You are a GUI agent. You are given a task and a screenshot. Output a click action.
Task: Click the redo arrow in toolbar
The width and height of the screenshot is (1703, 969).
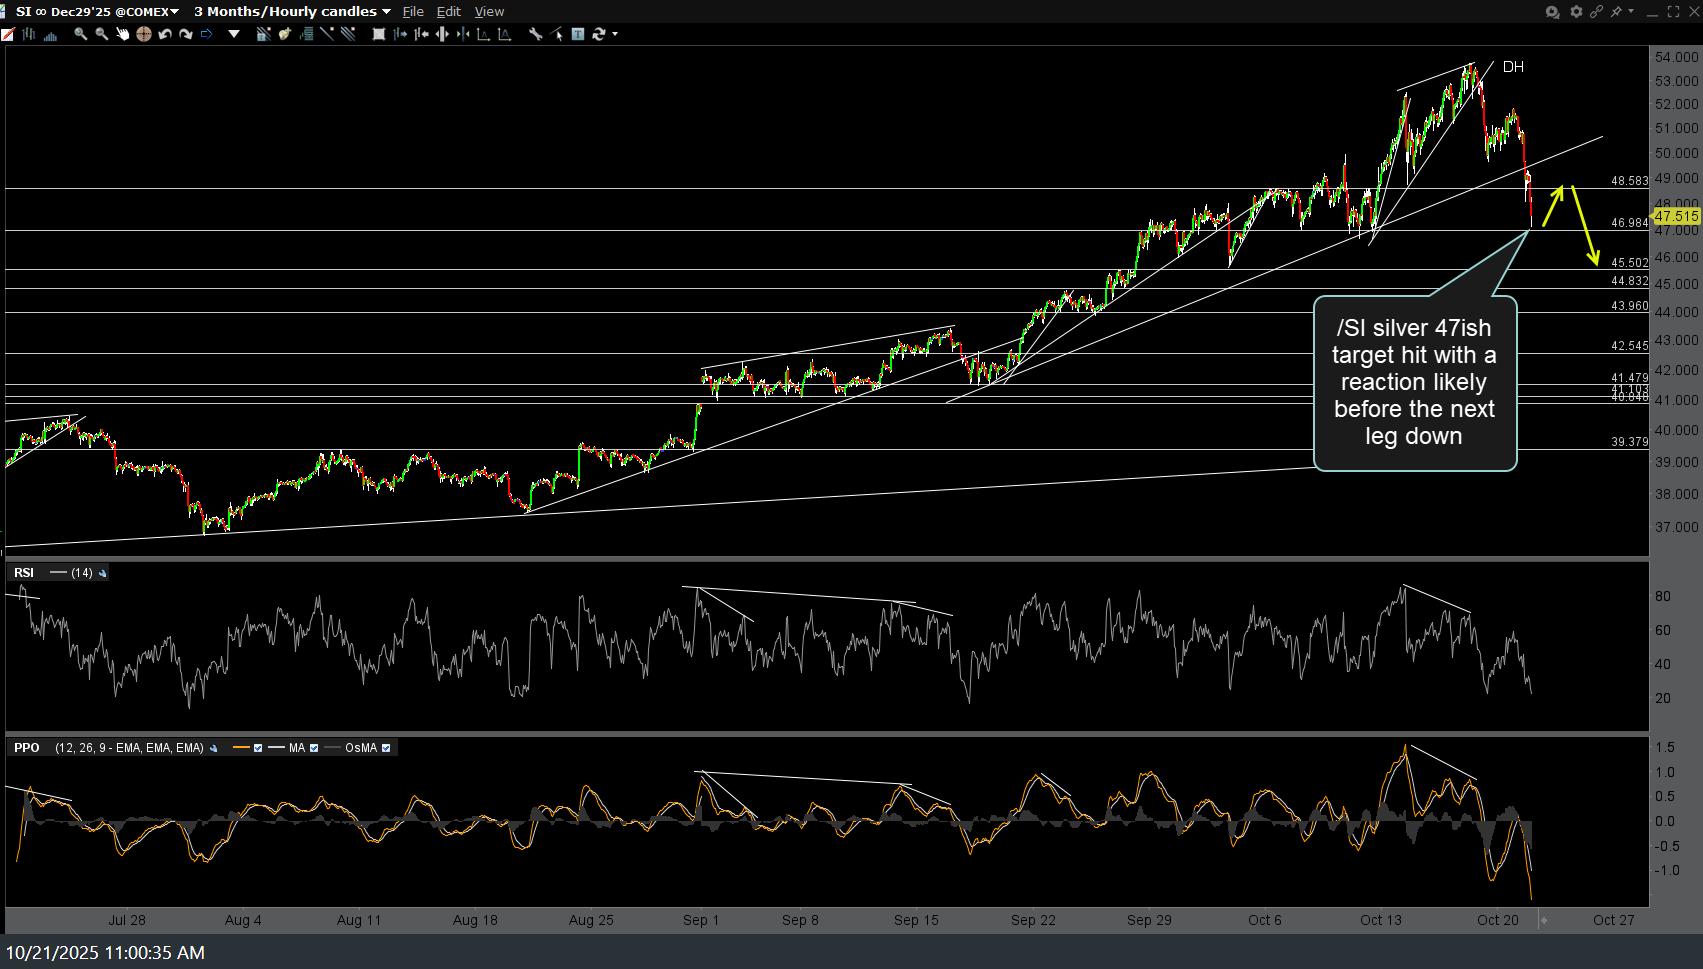pos(186,34)
